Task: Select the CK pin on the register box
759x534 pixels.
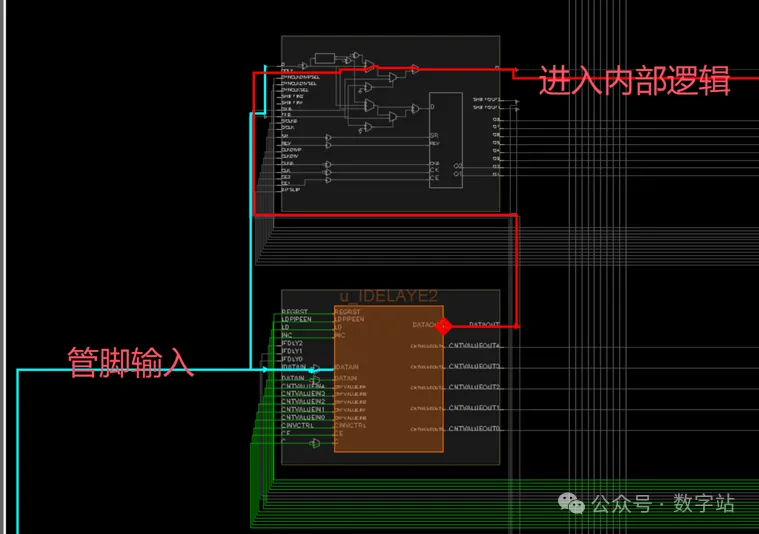Action: tap(434, 169)
